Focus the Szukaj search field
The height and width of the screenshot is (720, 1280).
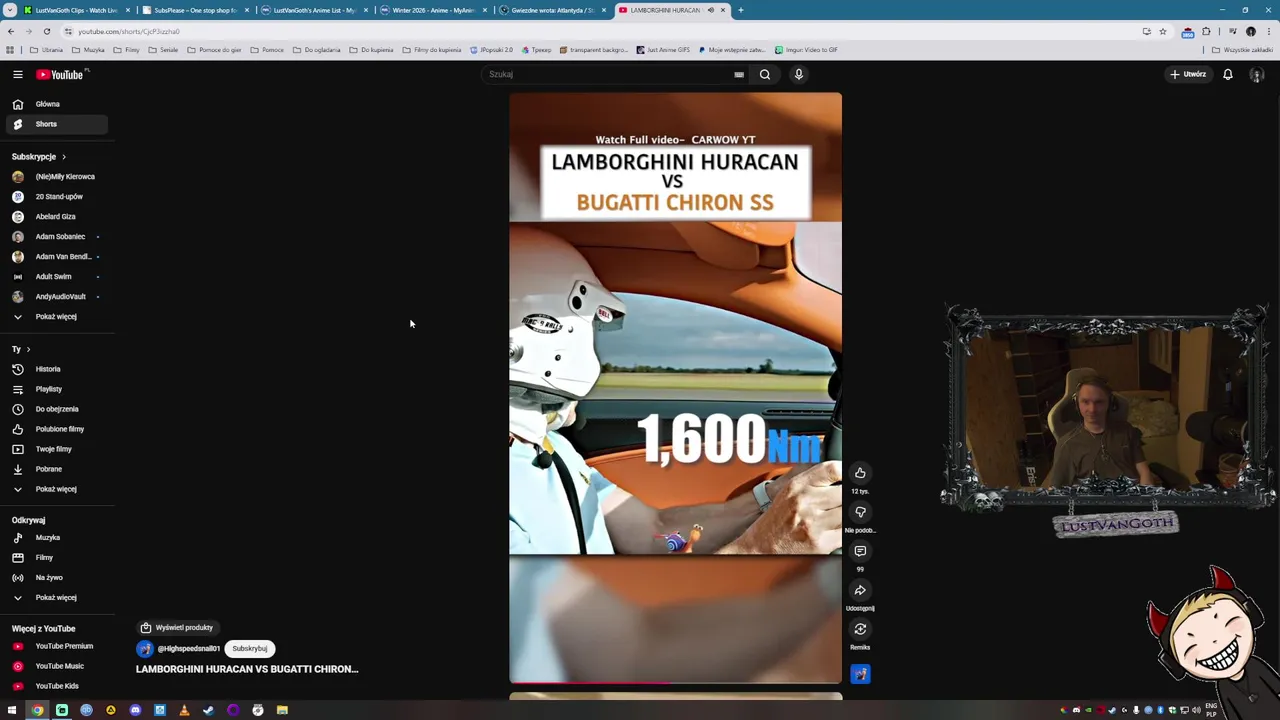tap(608, 74)
